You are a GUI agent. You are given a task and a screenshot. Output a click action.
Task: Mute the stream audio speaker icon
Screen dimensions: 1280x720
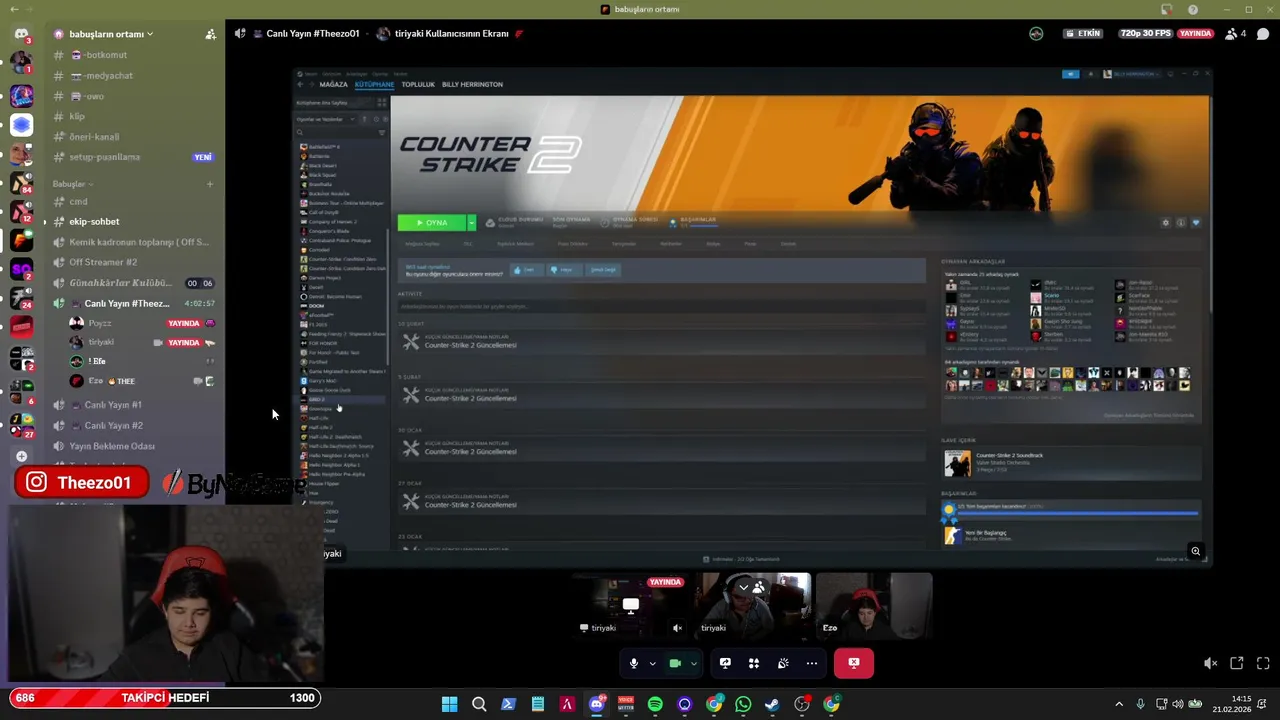coord(1210,663)
